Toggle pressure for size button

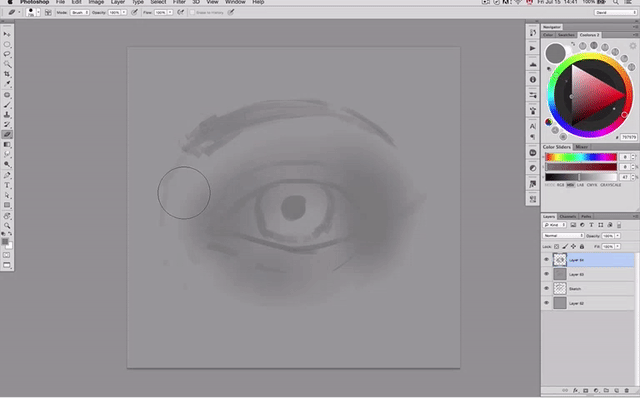click(231, 12)
